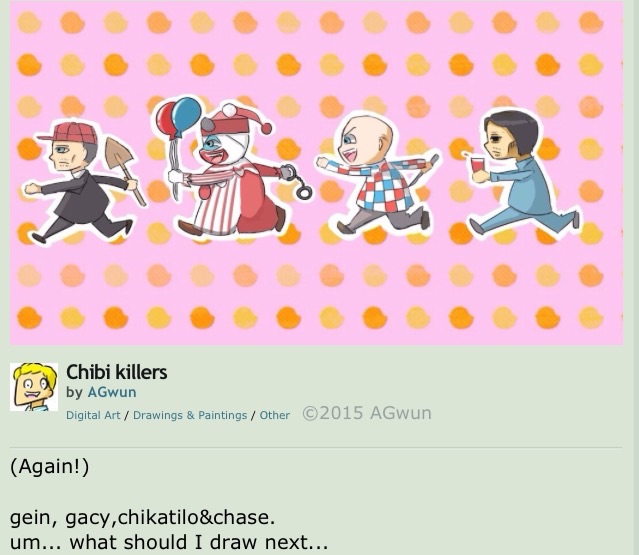Select the Other category link

click(x=275, y=415)
